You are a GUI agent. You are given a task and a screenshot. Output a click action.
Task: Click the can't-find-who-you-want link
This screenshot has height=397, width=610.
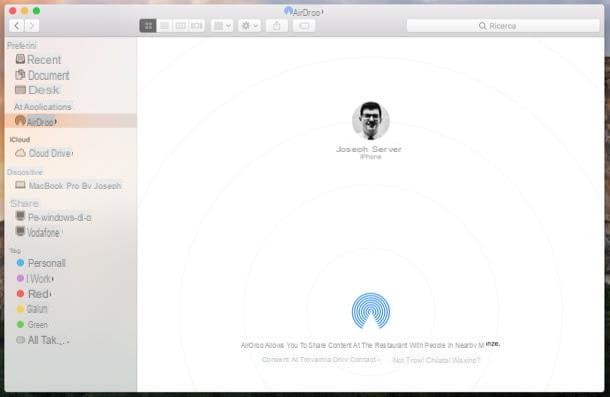(x=436, y=360)
